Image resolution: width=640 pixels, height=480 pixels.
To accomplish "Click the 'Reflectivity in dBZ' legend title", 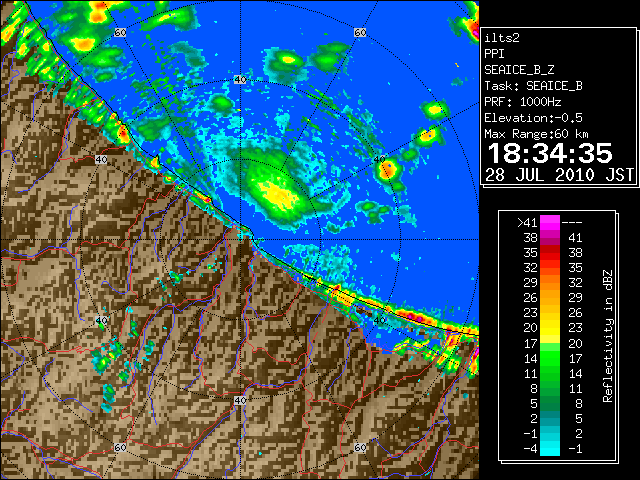I will pos(608,336).
